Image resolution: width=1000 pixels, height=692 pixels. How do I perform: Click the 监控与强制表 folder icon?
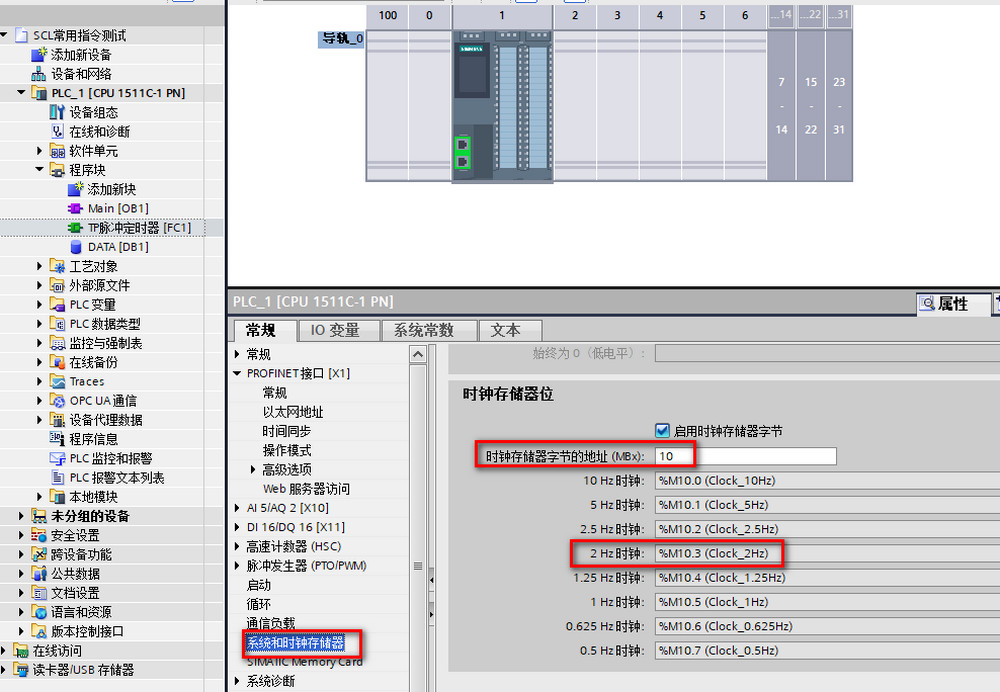point(57,342)
